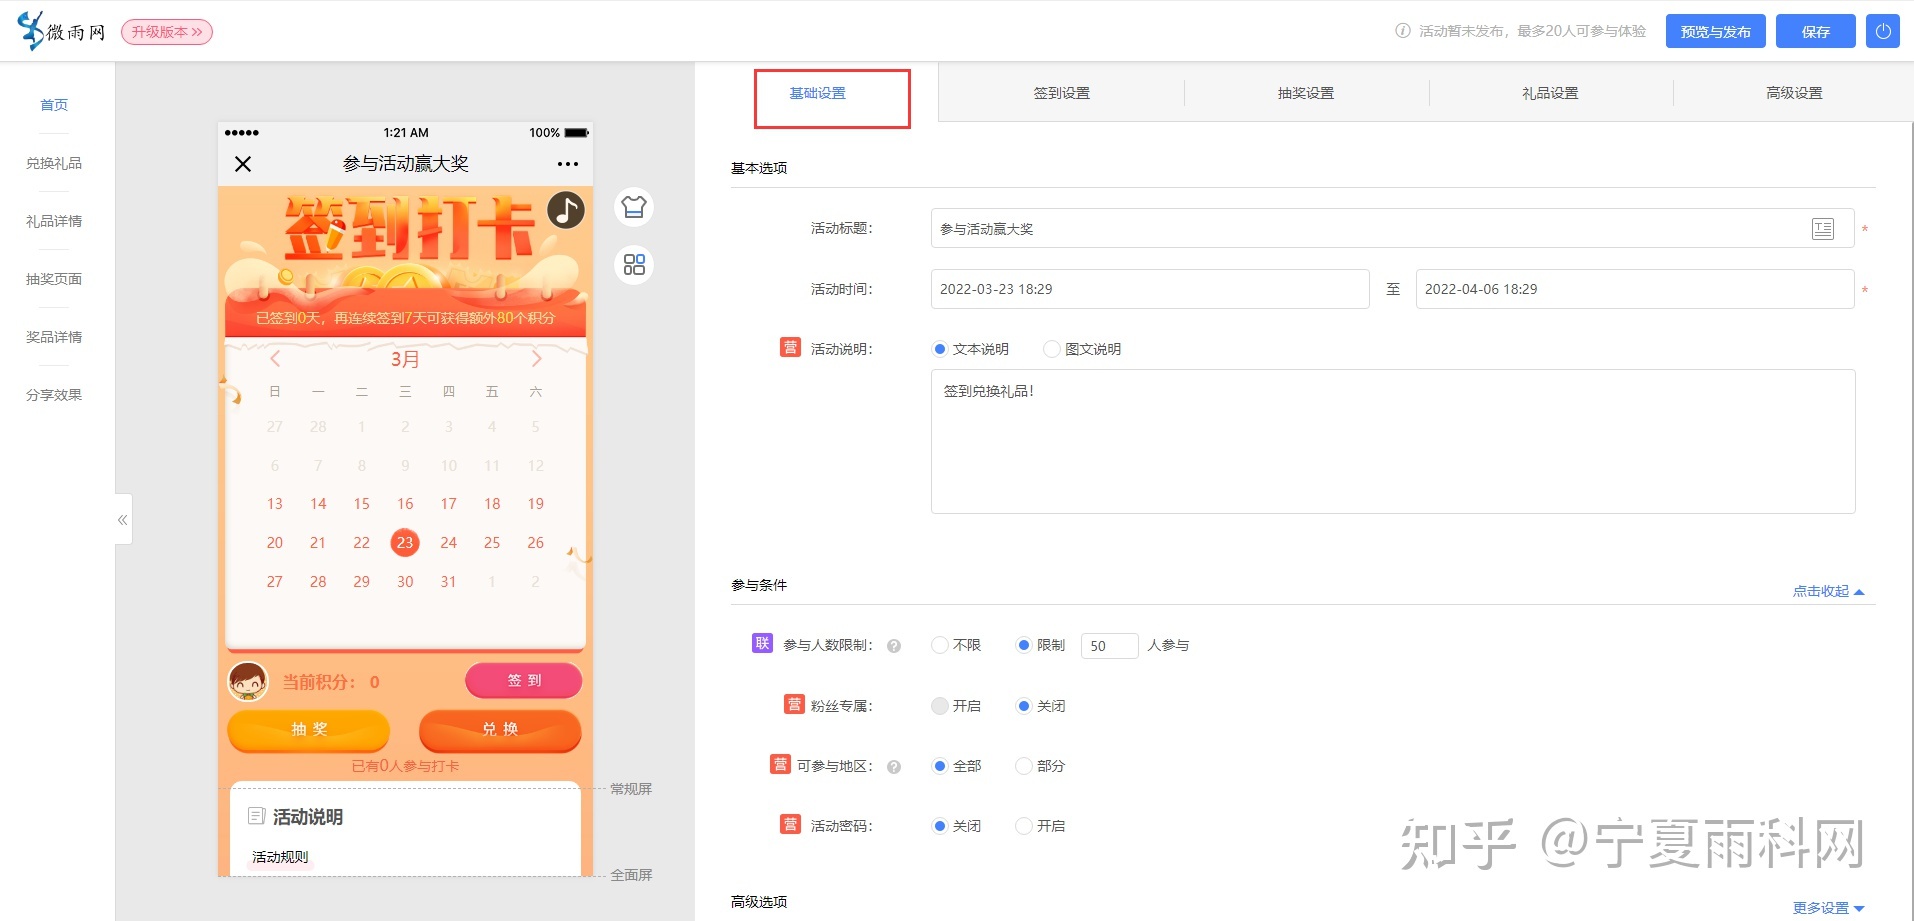Open the four-squares module icon
The height and width of the screenshot is (921, 1914).
tap(634, 265)
